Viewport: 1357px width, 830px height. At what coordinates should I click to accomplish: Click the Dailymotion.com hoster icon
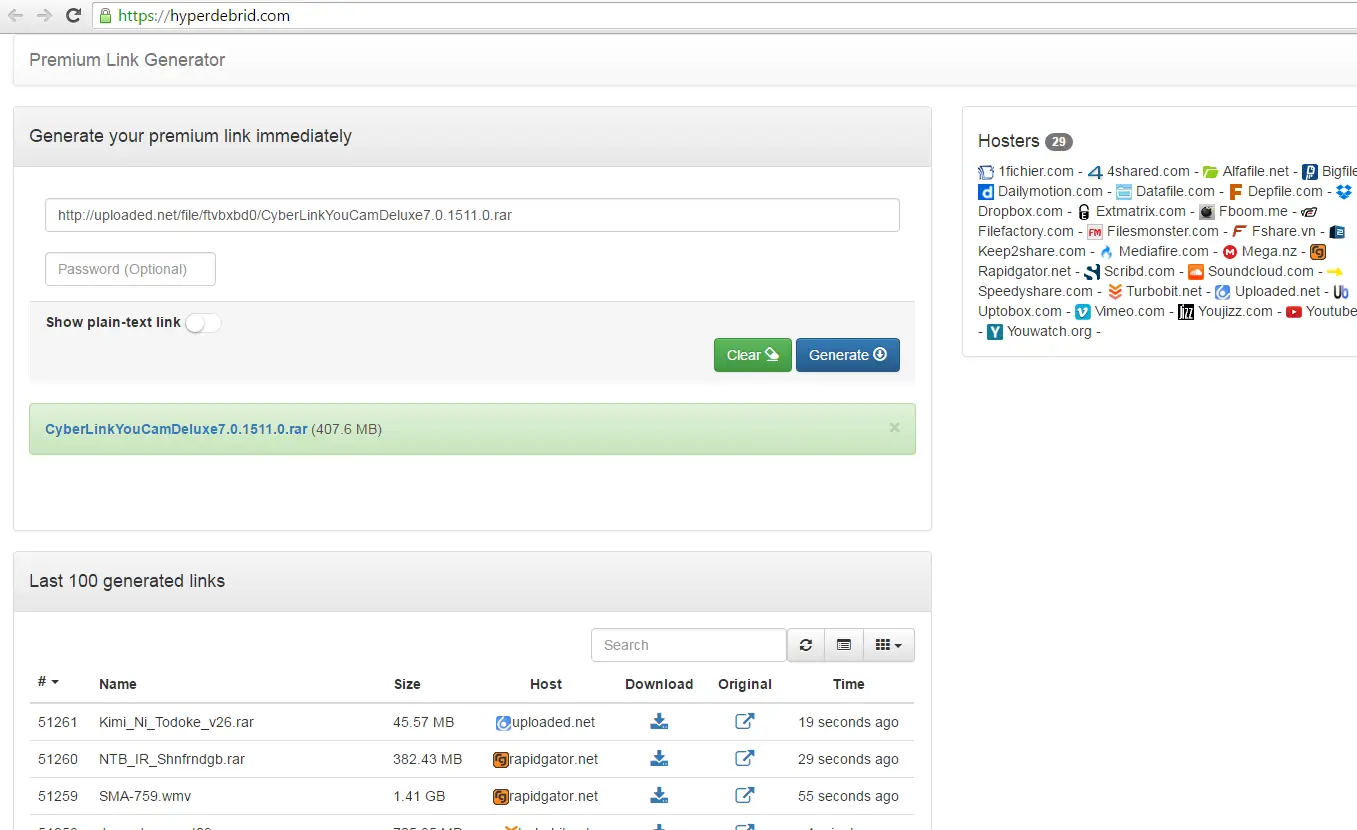986,192
